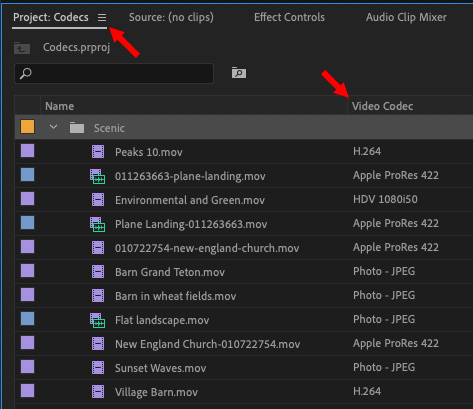Click the Village Barn.mov clip icon

tap(98, 392)
